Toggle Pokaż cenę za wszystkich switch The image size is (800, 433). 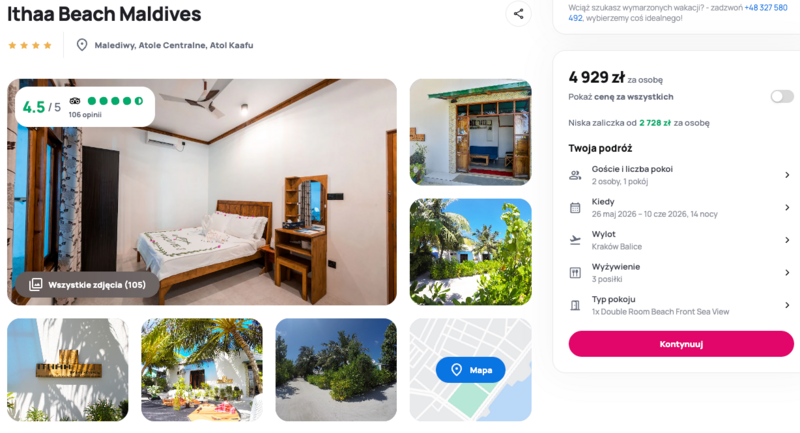(782, 96)
